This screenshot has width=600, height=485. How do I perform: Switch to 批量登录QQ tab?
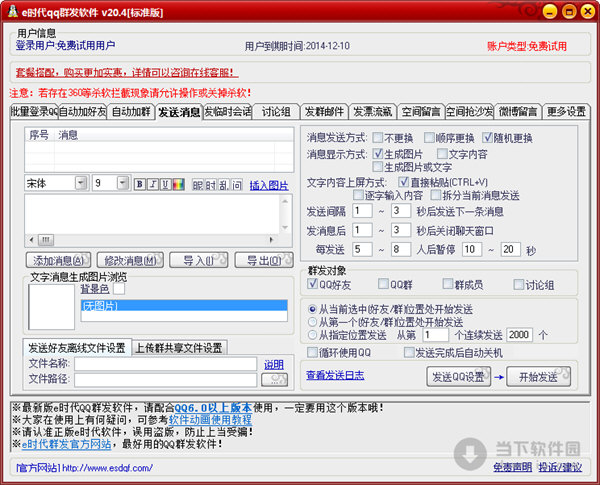[x=34, y=112]
